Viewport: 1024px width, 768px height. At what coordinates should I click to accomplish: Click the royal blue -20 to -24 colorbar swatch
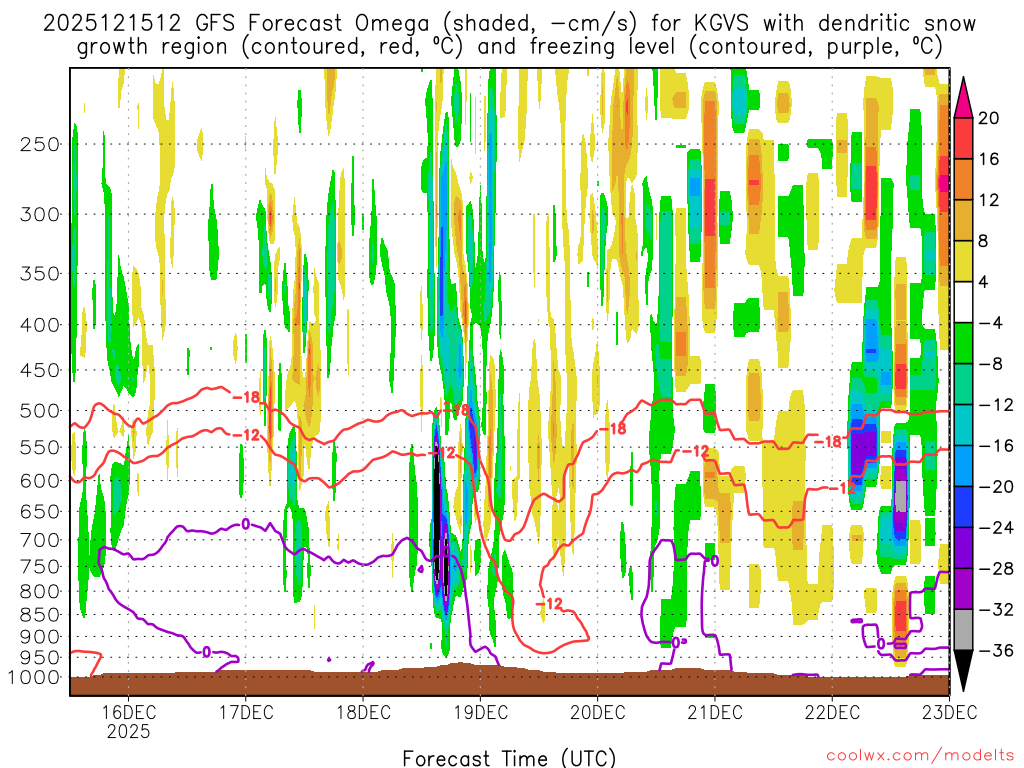pyautogui.click(x=963, y=507)
